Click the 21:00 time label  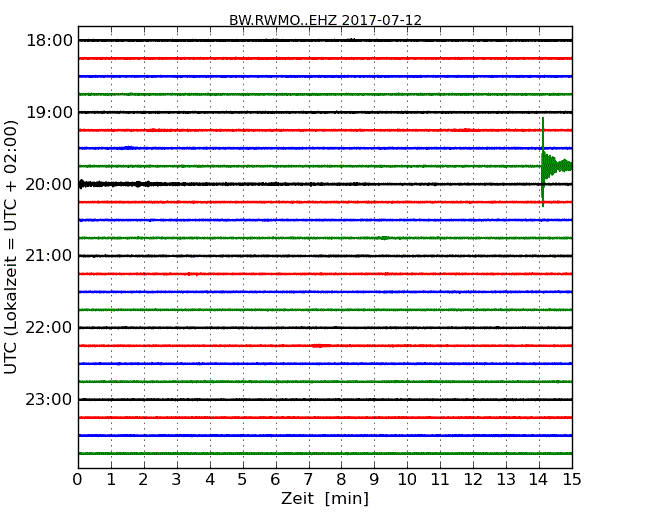pyautogui.click(x=49, y=256)
